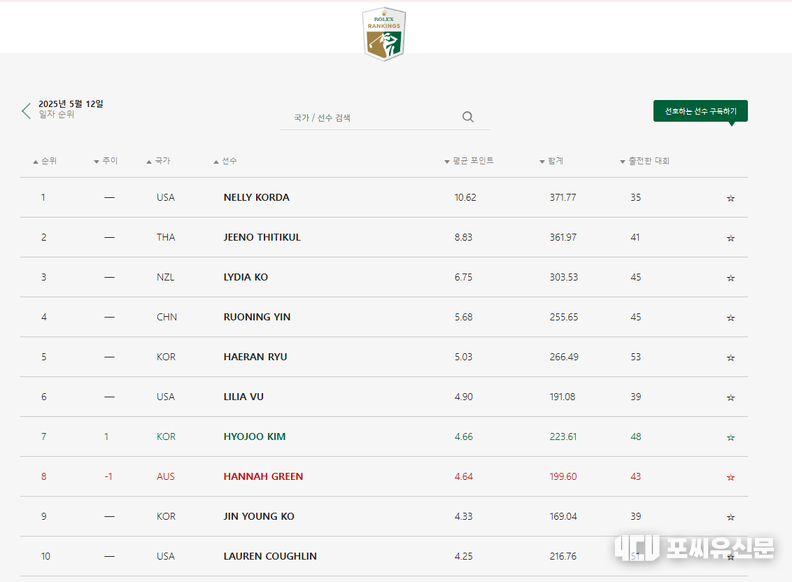Open Lilia Vu player profile
This screenshot has height=582, width=792.
click(x=243, y=397)
